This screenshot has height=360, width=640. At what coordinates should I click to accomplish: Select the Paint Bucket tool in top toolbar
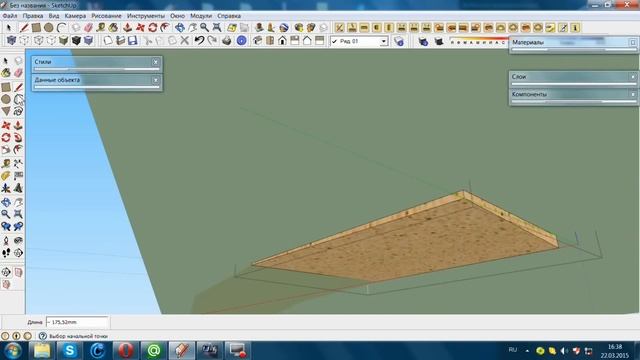tap(113, 28)
